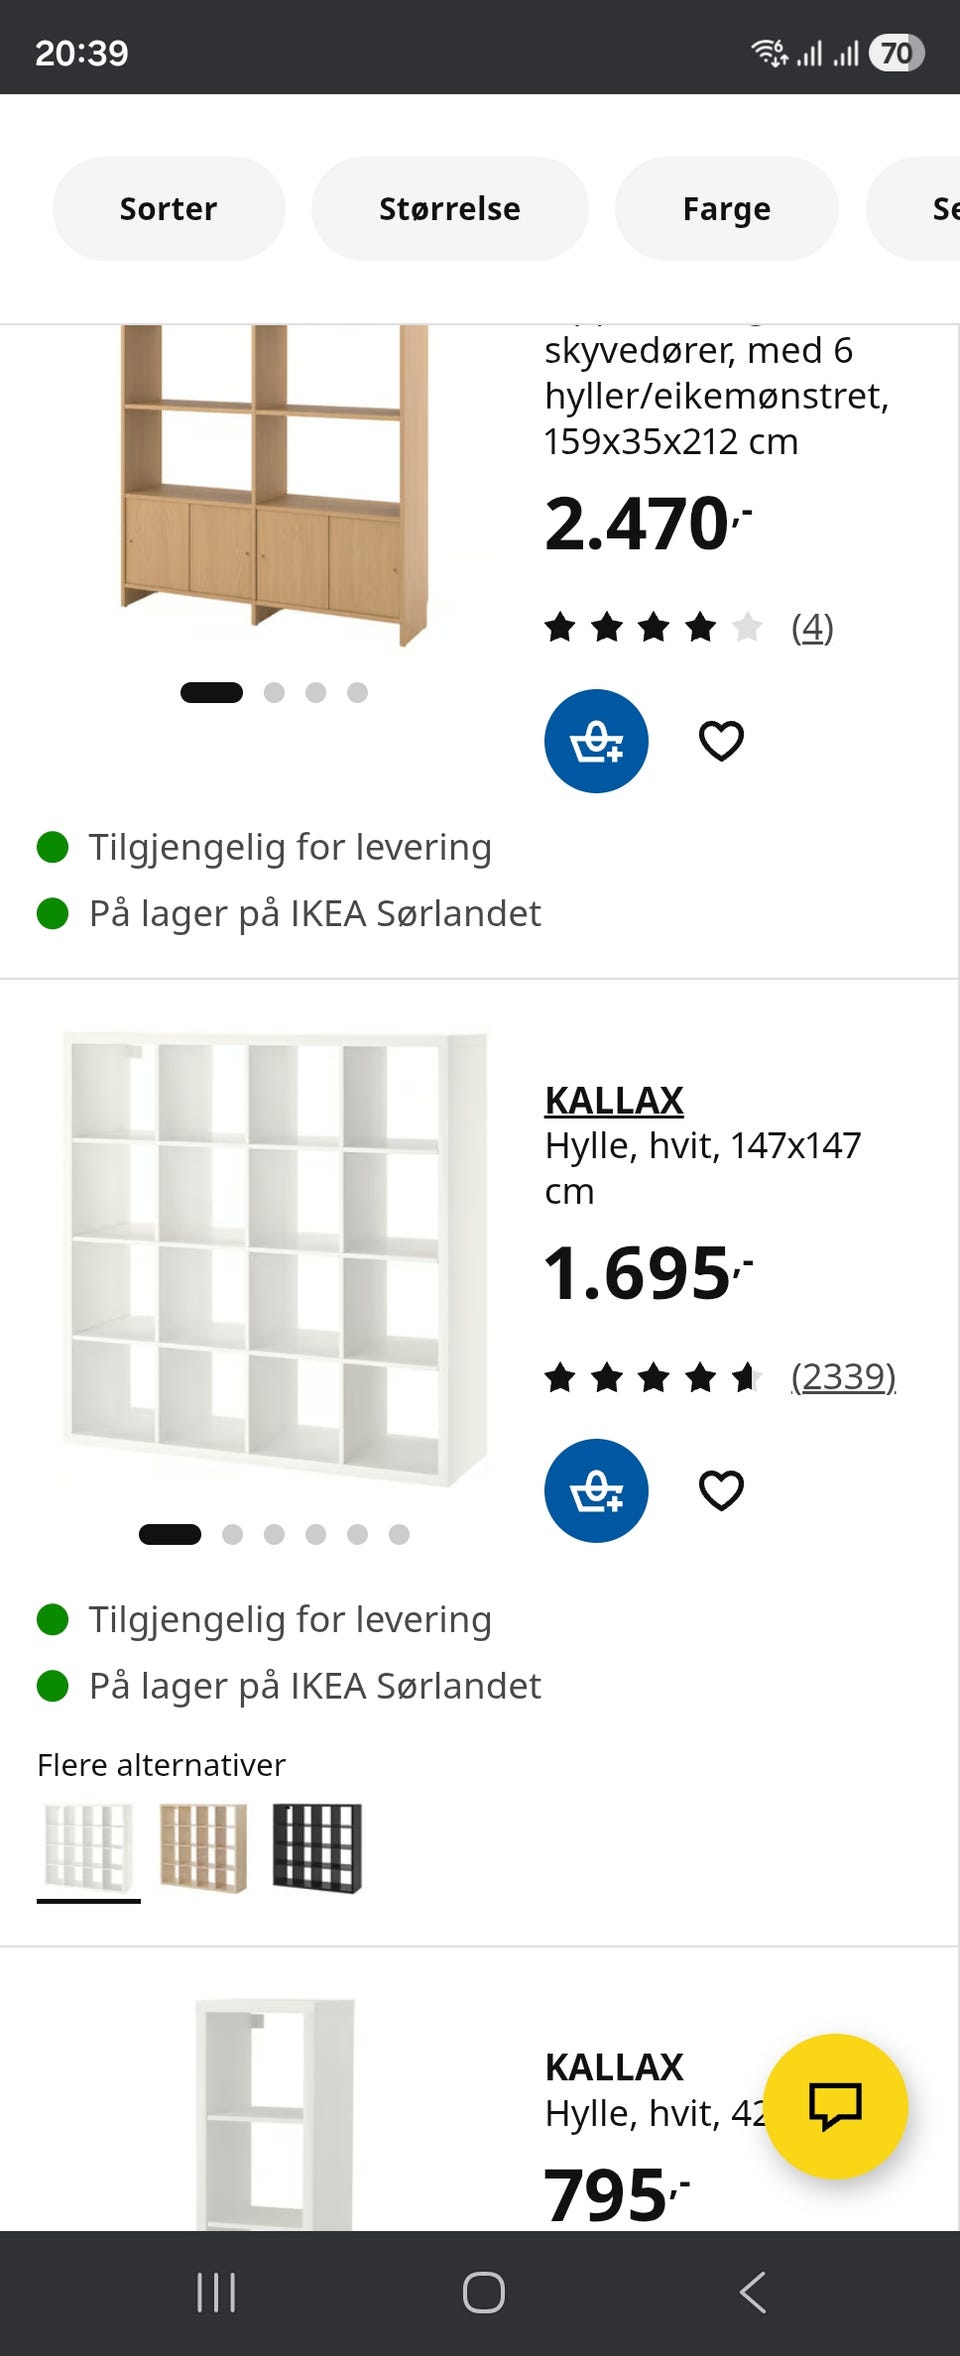
Task: Open the KALLAX product title link
Action: [x=614, y=1100]
